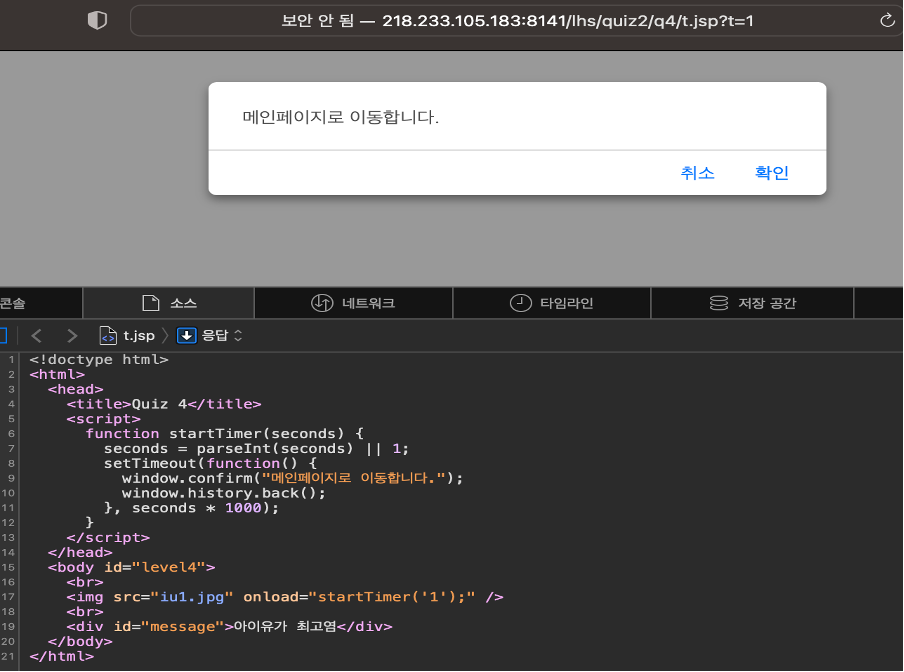904x672 pixels.
Task: Click the address bar URL field
Action: [517, 21]
